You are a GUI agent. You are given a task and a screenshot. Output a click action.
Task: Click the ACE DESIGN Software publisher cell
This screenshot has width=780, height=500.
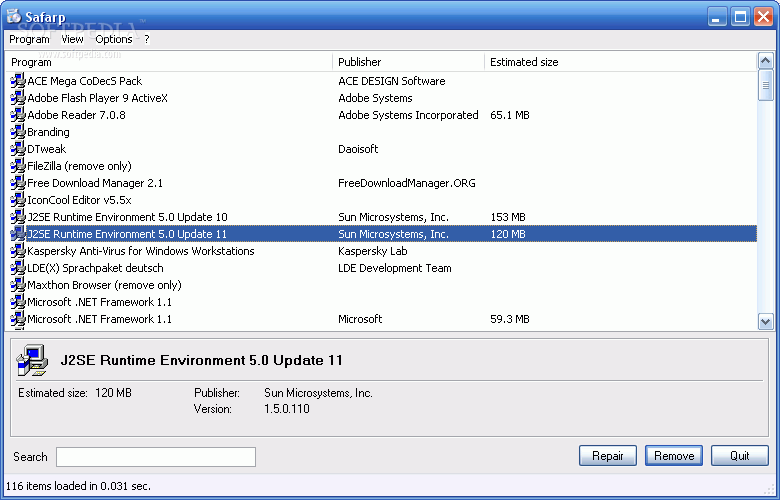pyautogui.click(x=391, y=81)
